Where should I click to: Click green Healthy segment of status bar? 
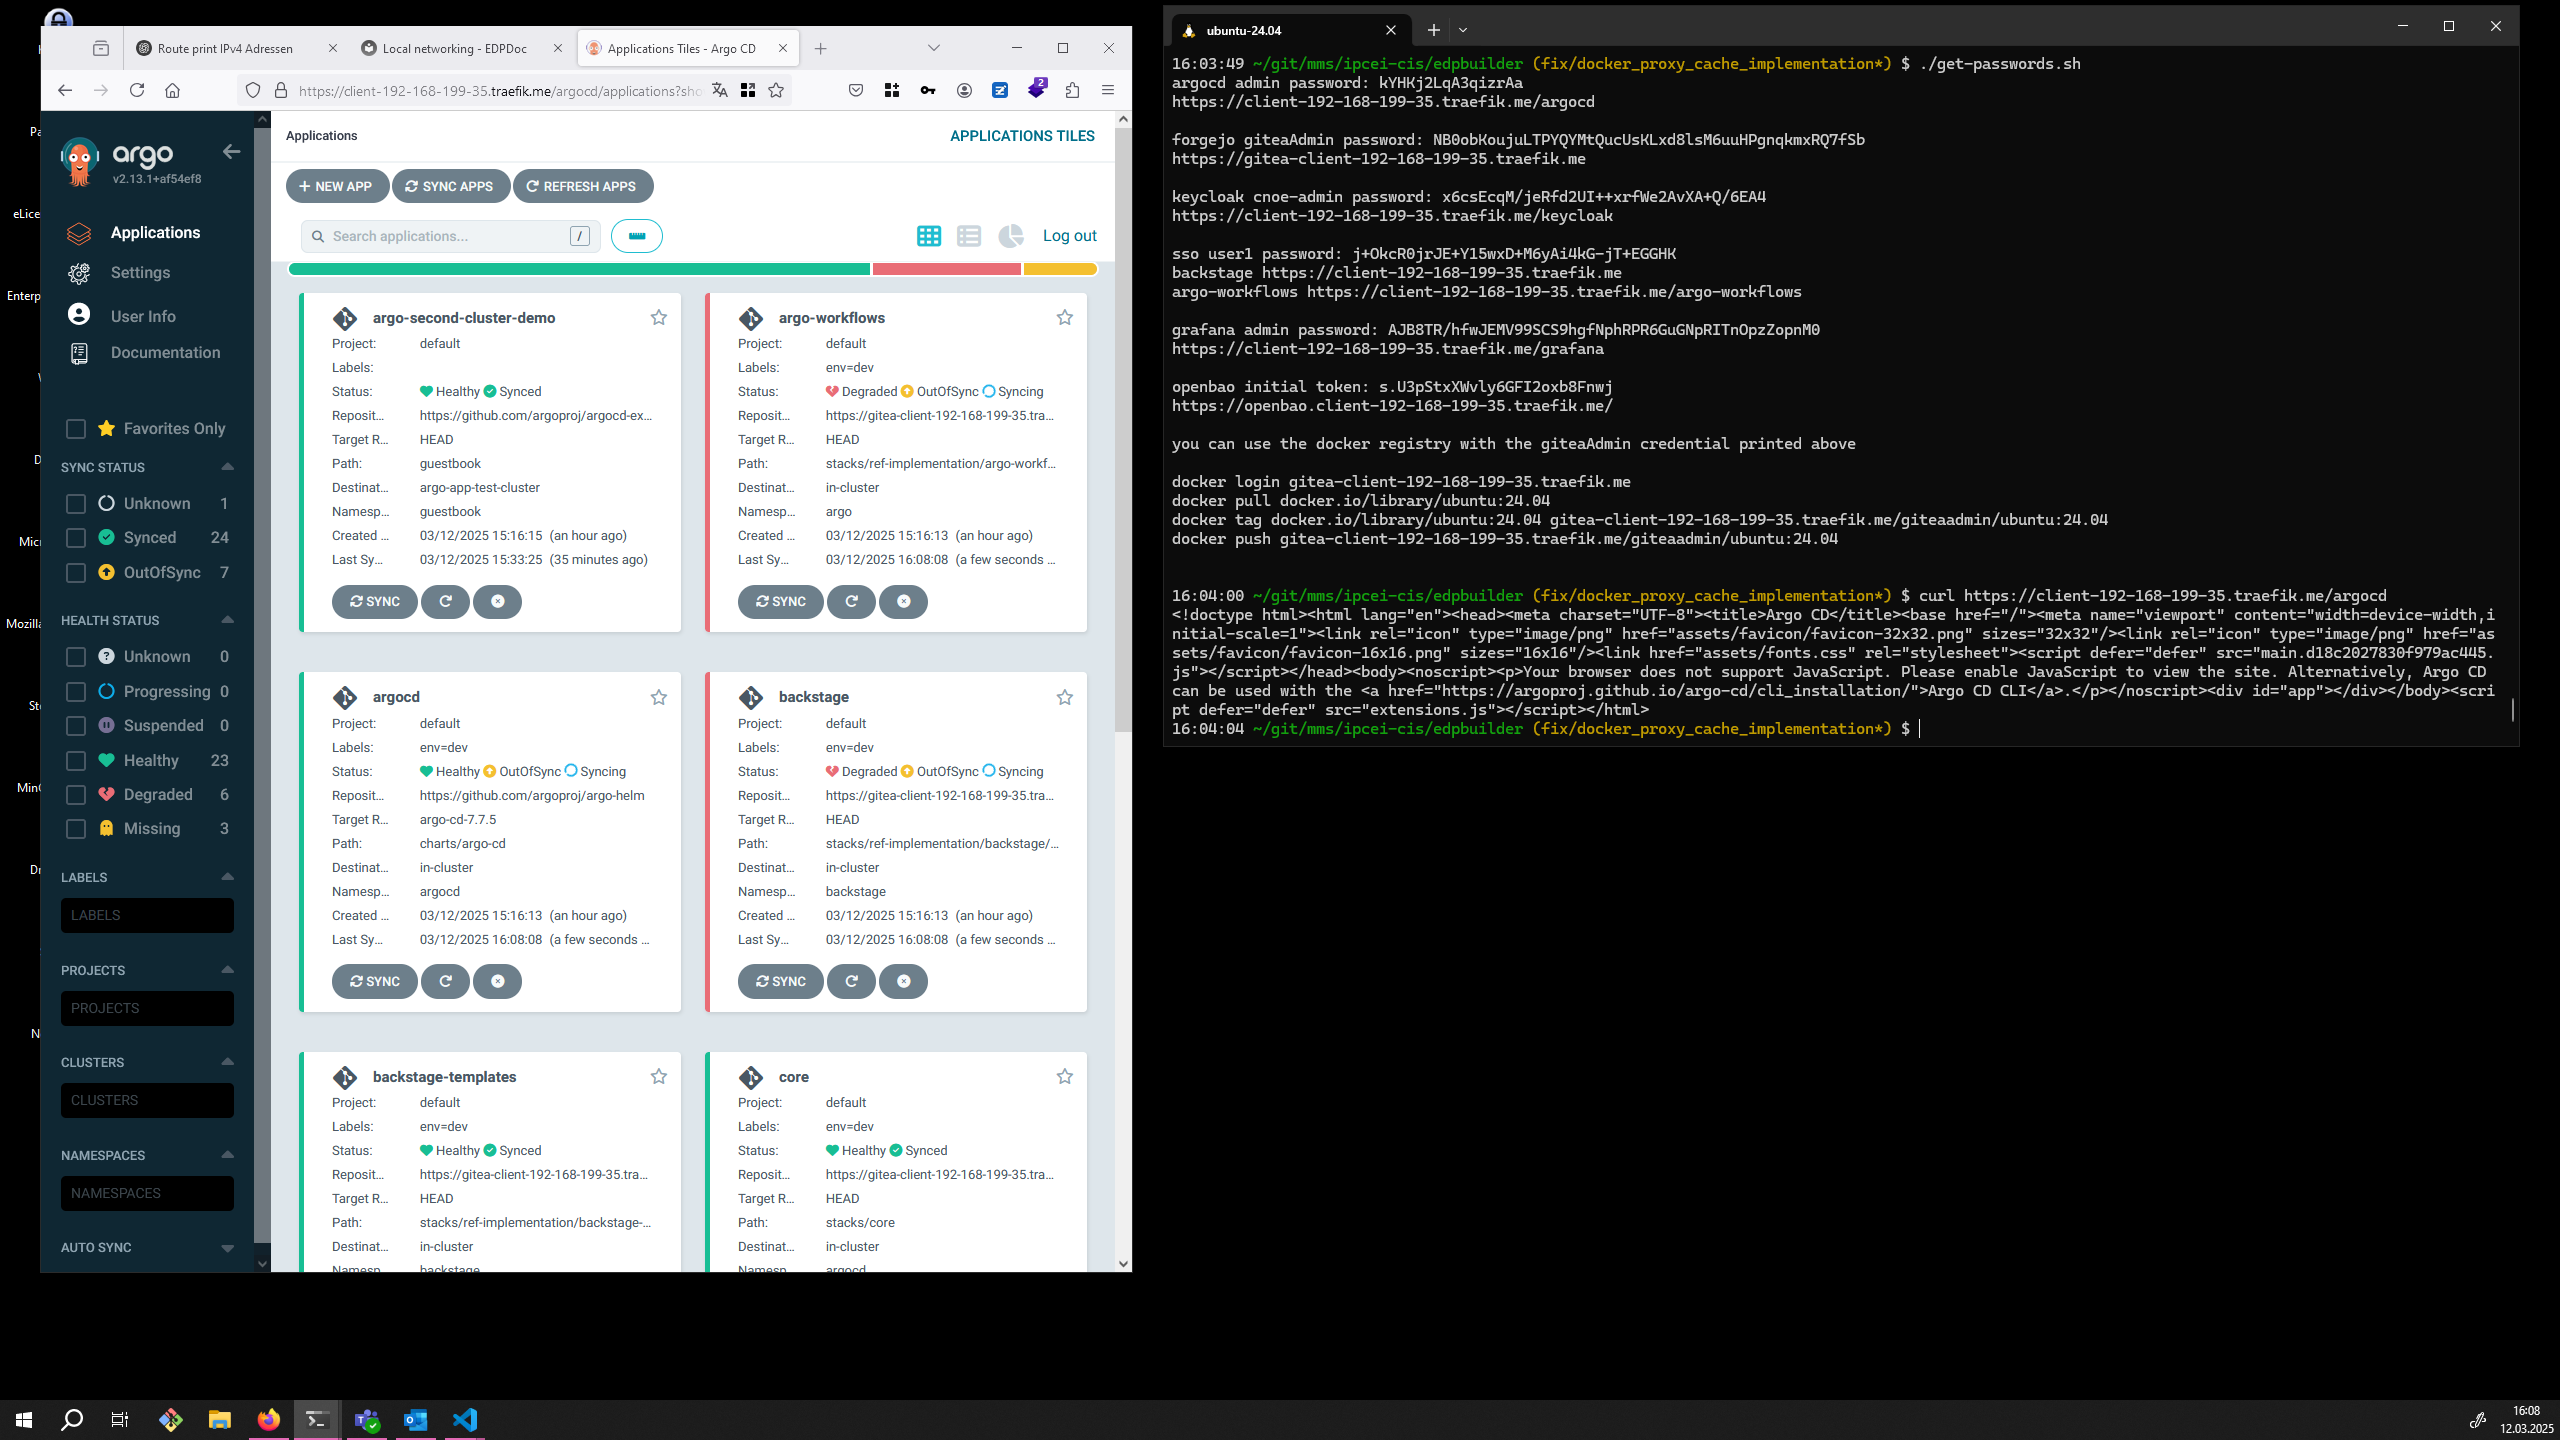pos(579,269)
